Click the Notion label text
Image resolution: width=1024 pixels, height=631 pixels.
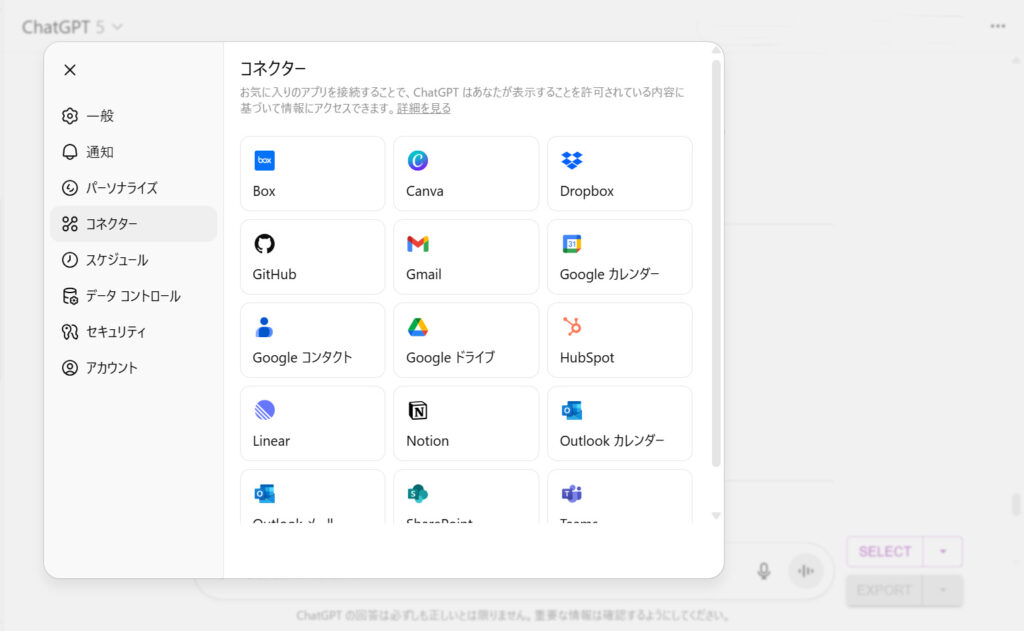tap(427, 441)
